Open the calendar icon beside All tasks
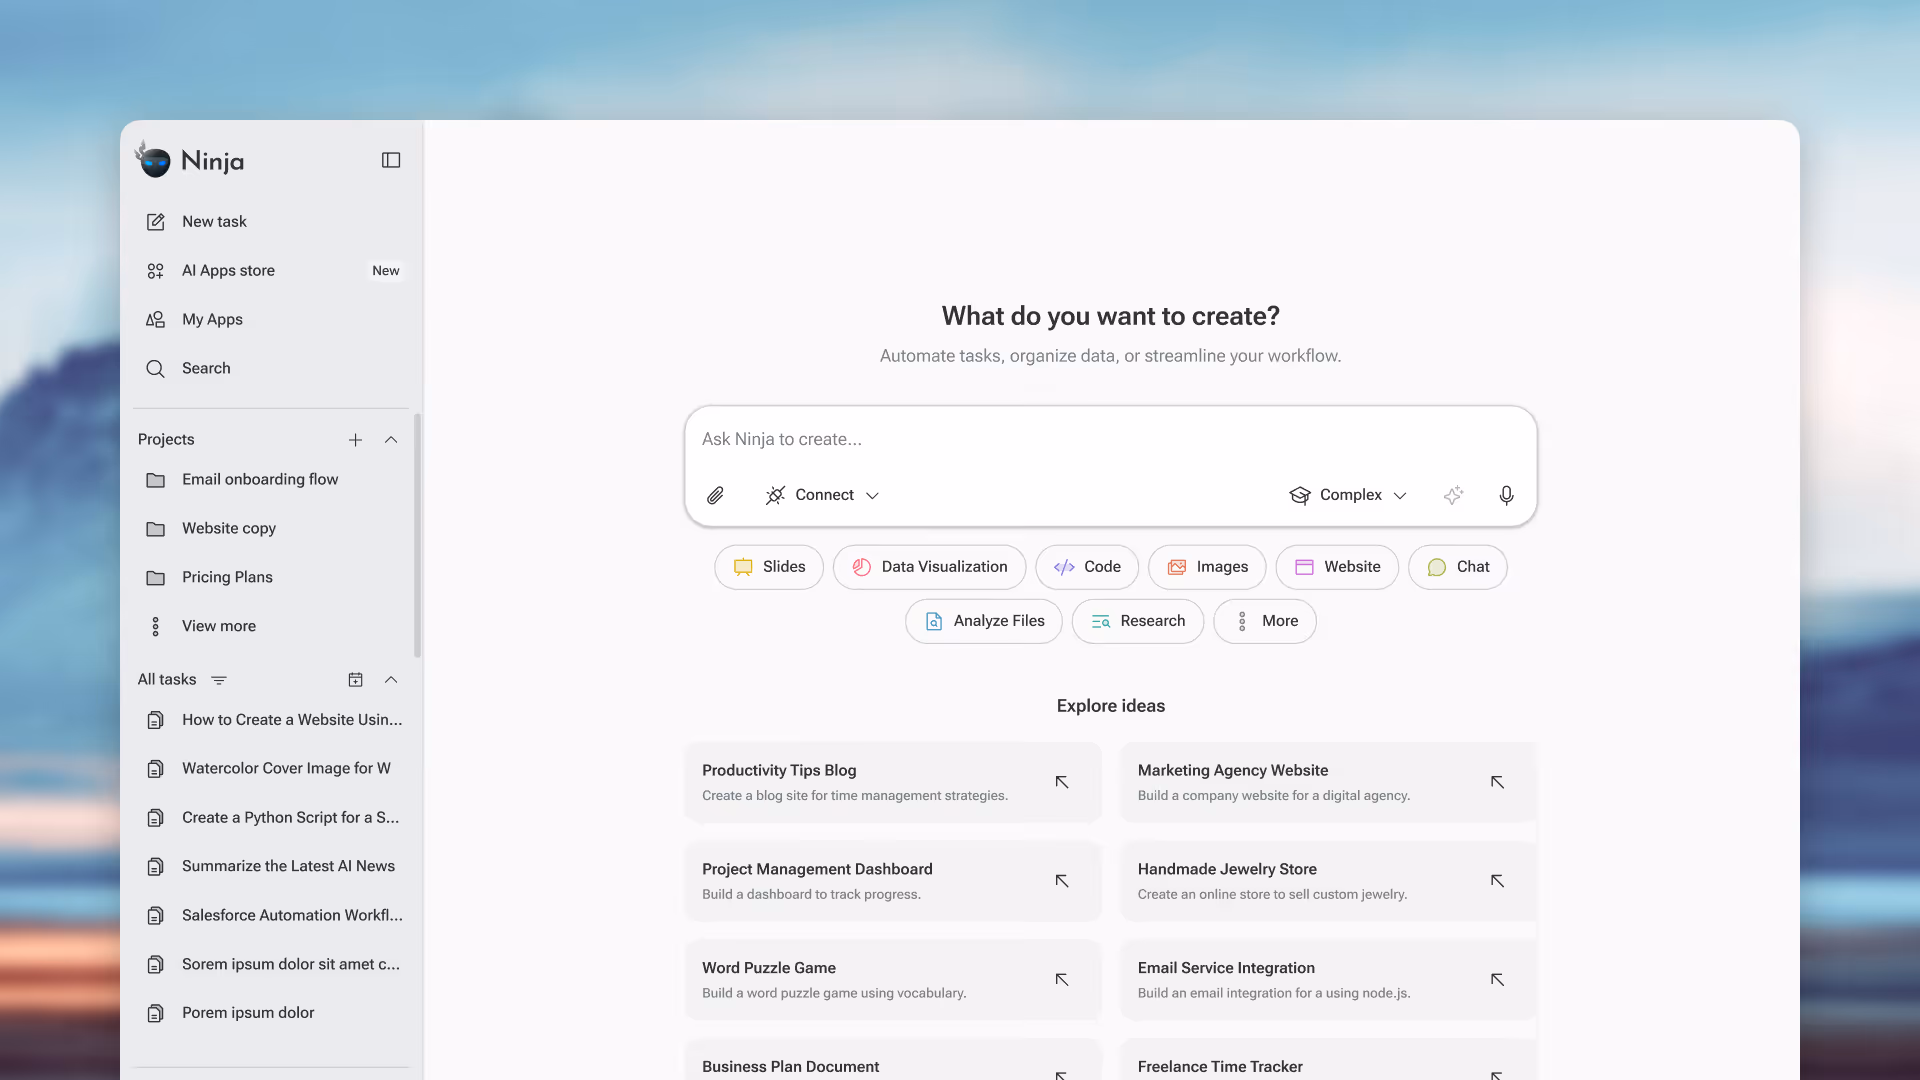Viewport: 1920px width, 1080px height. pyautogui.click(x=356, y=680)
